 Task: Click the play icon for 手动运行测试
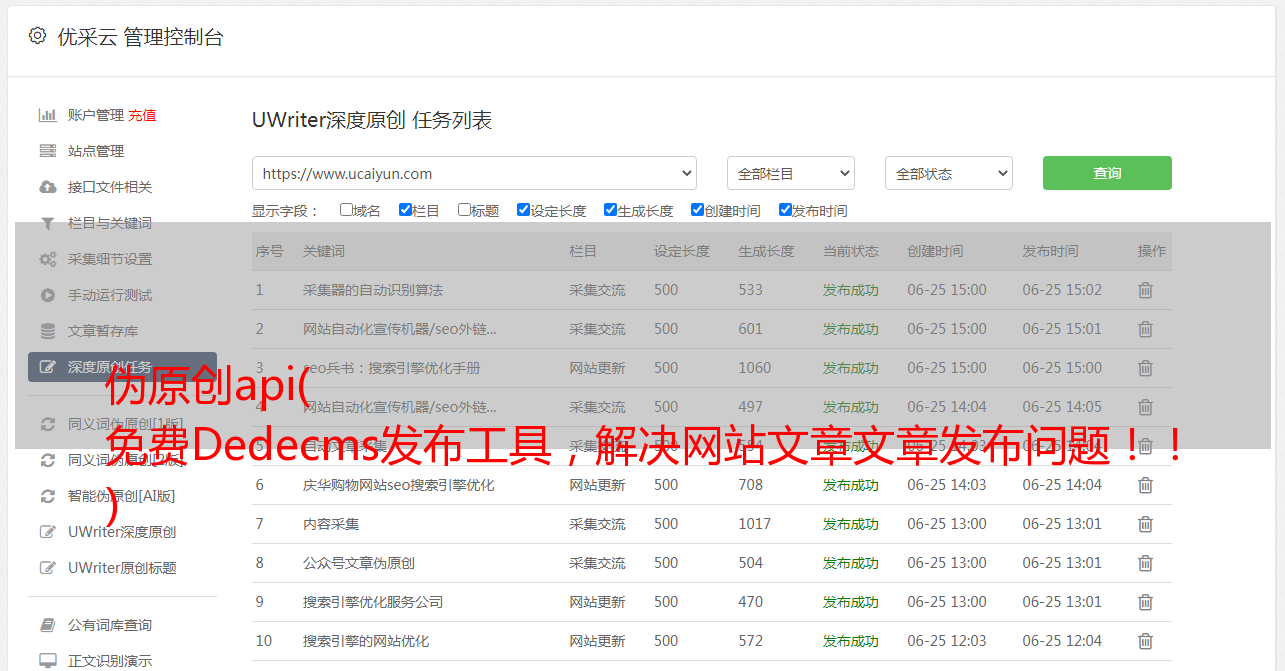pos(47,295)
